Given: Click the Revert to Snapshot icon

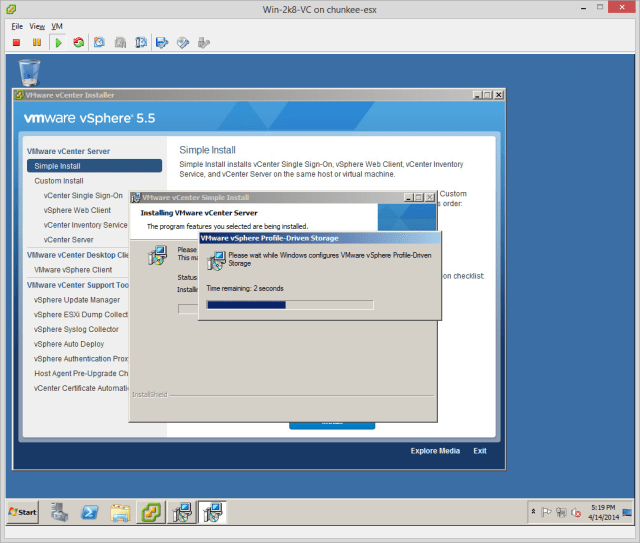Looking at the screenshot, I should [x=120, y=42].
